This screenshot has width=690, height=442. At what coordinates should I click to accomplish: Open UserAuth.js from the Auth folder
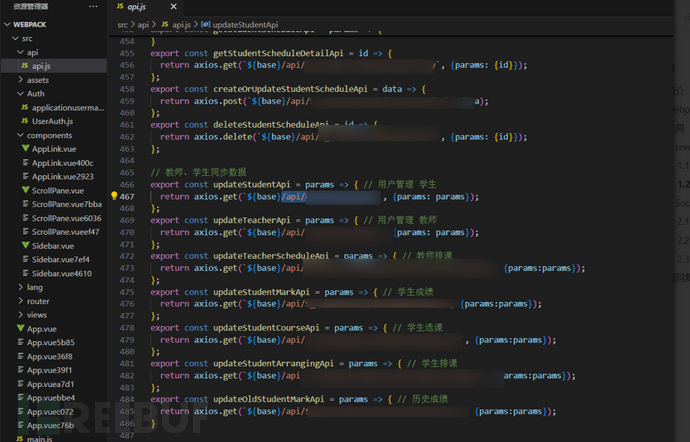point(52,121)
